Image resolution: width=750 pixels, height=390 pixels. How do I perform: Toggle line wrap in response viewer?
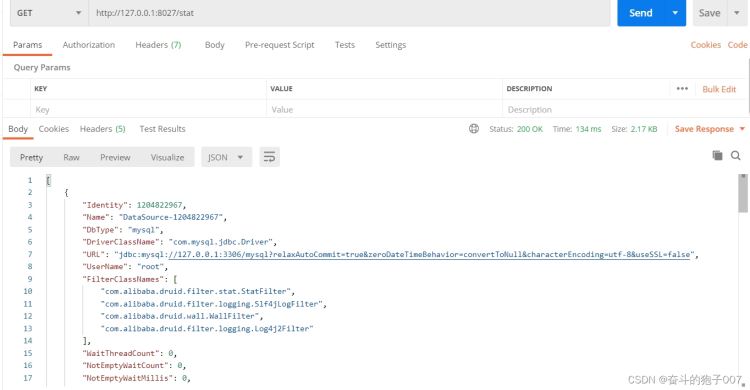pyautogui.click(x=269, y=157)
